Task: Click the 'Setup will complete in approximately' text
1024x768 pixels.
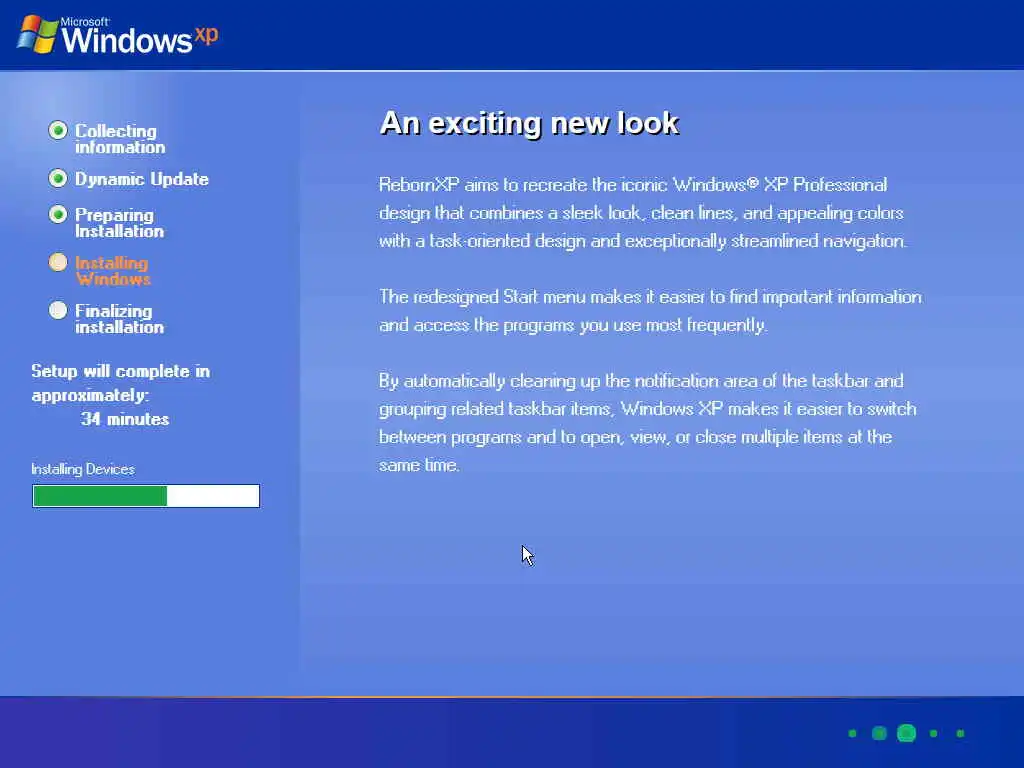Action: point(121,383)
